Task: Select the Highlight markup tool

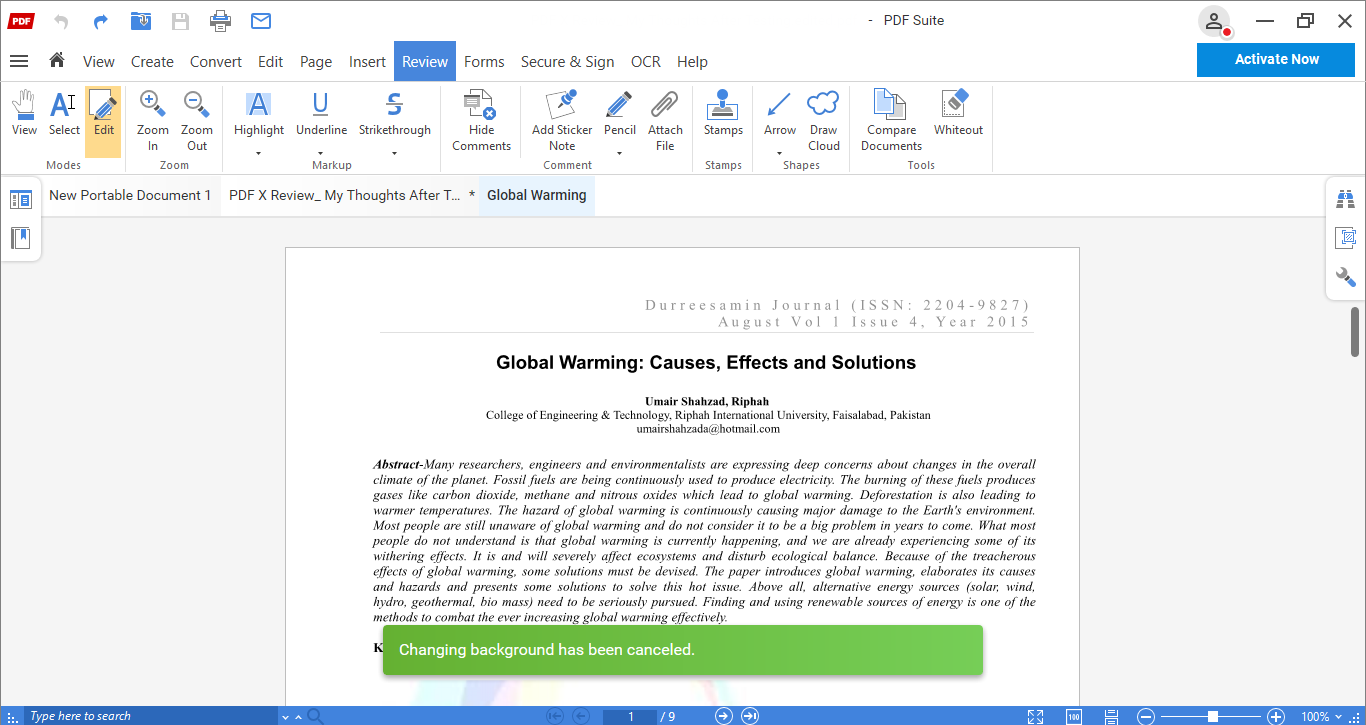Action: (258, 115)
